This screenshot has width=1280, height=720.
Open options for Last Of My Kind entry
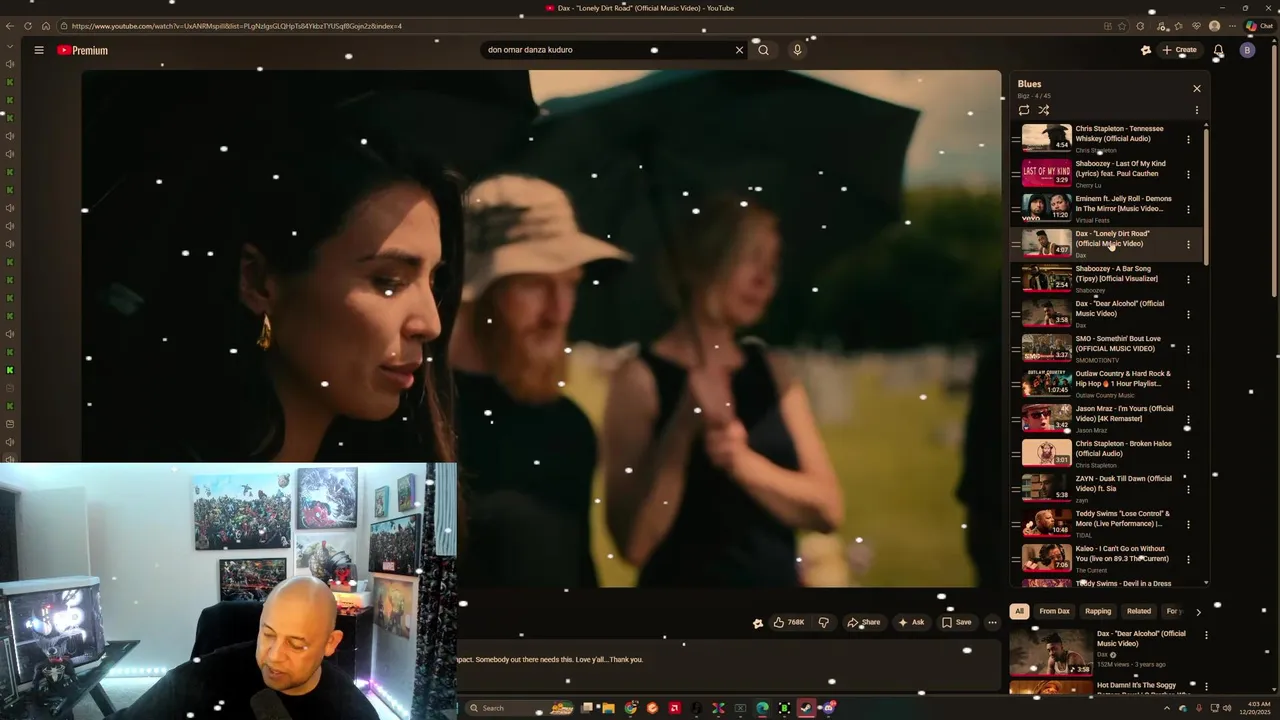(x=1188, y=174)
